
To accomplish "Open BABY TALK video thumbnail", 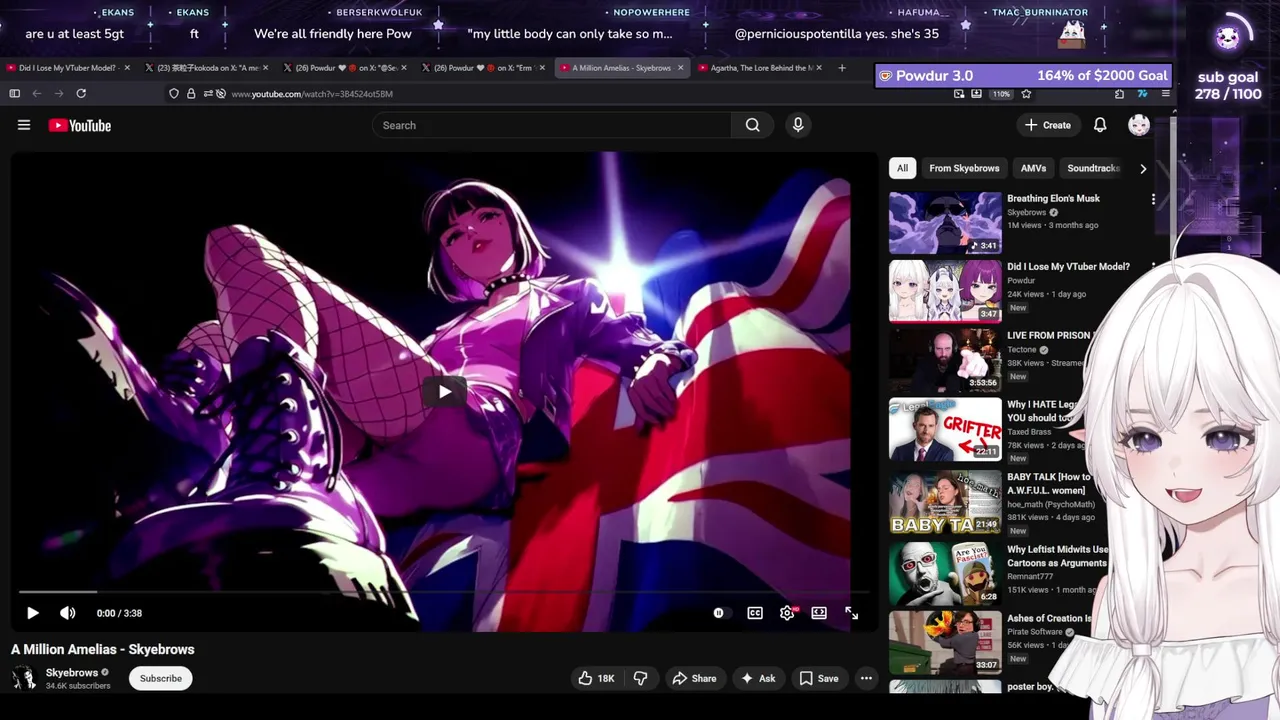I will (945, 502).
